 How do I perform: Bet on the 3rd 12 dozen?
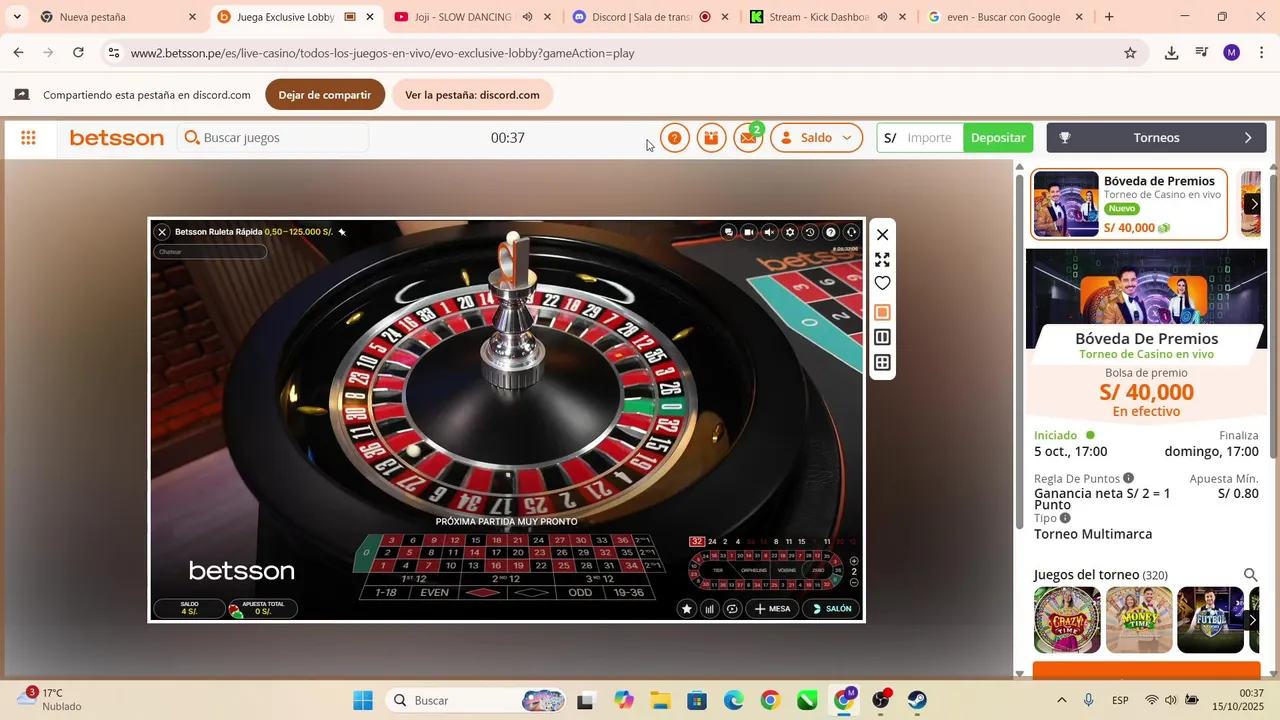point(600,579)
